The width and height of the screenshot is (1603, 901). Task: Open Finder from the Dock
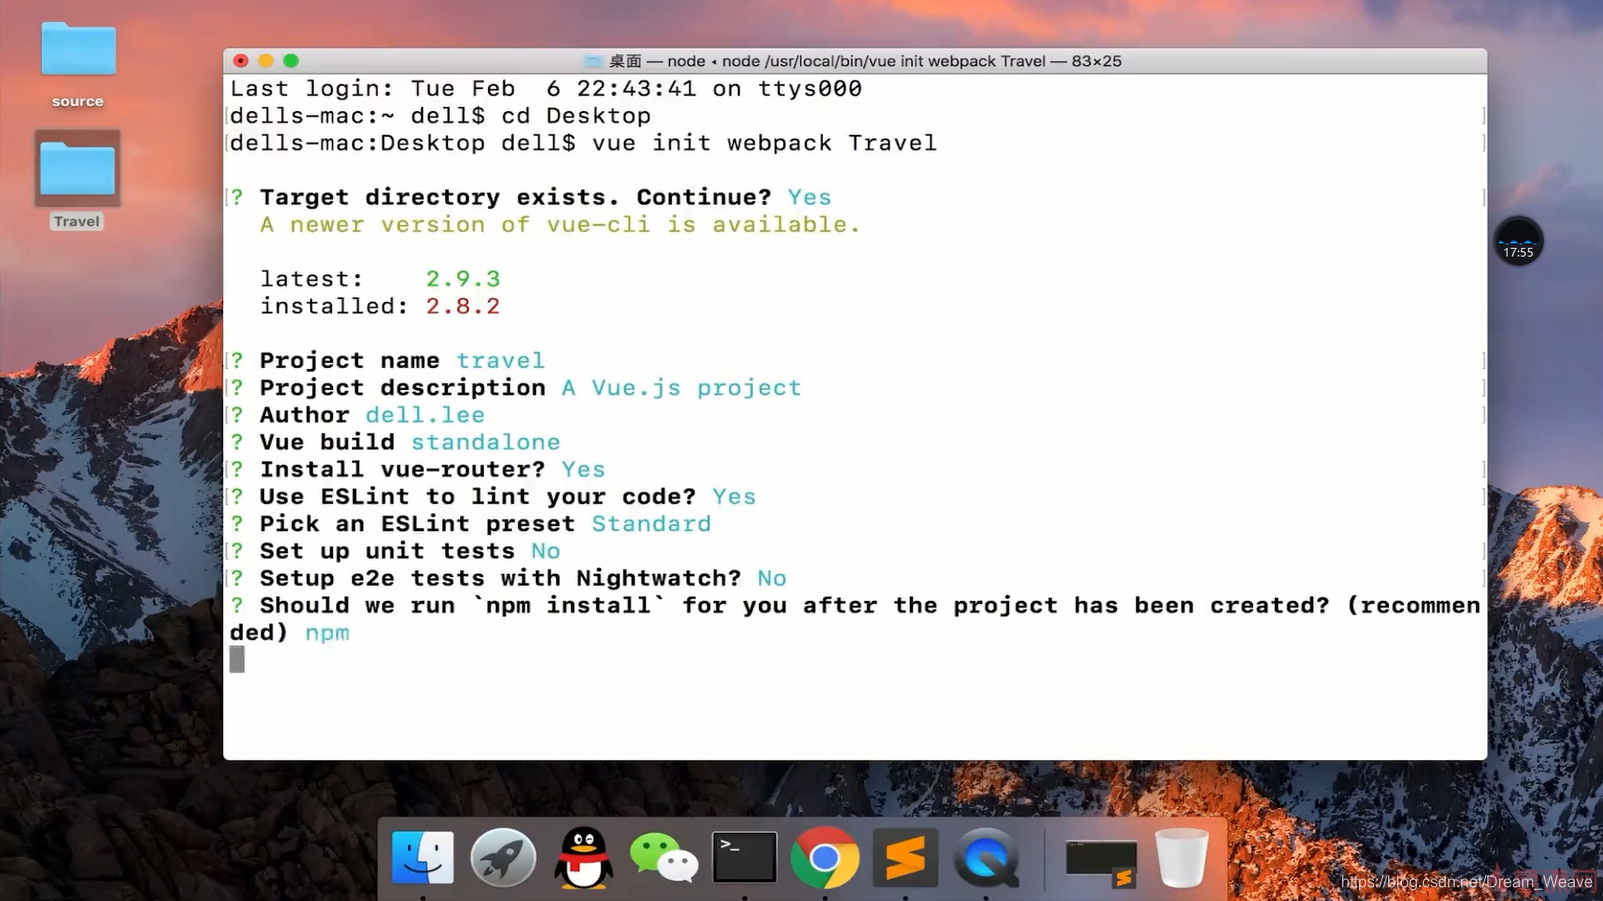(422, 857)
